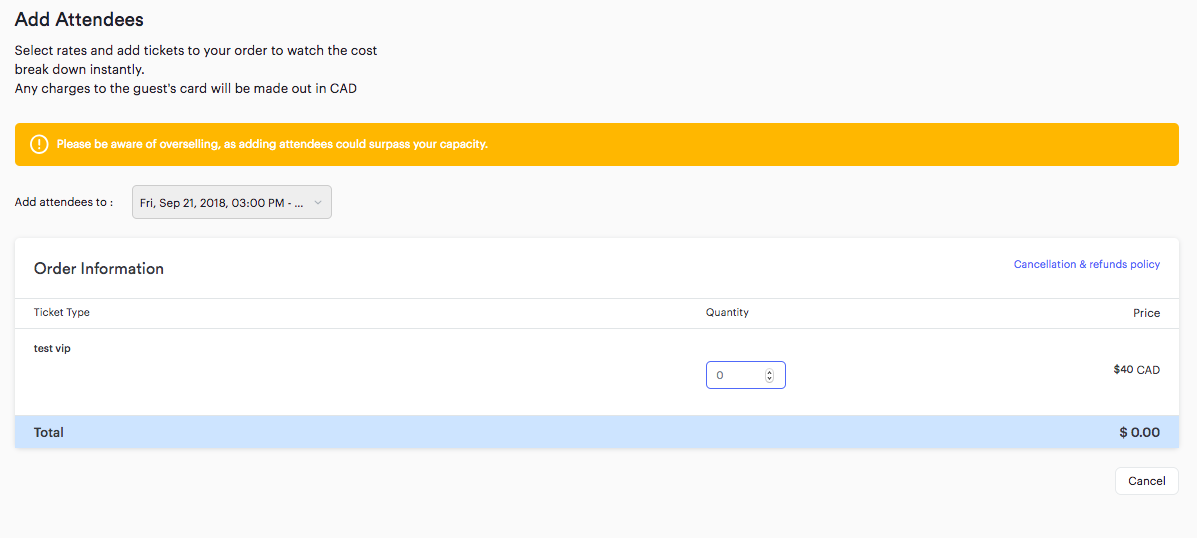
Task: Decrease ticket quantity with the down arrow
Action: pyautogui.click(x=769, y=379)
